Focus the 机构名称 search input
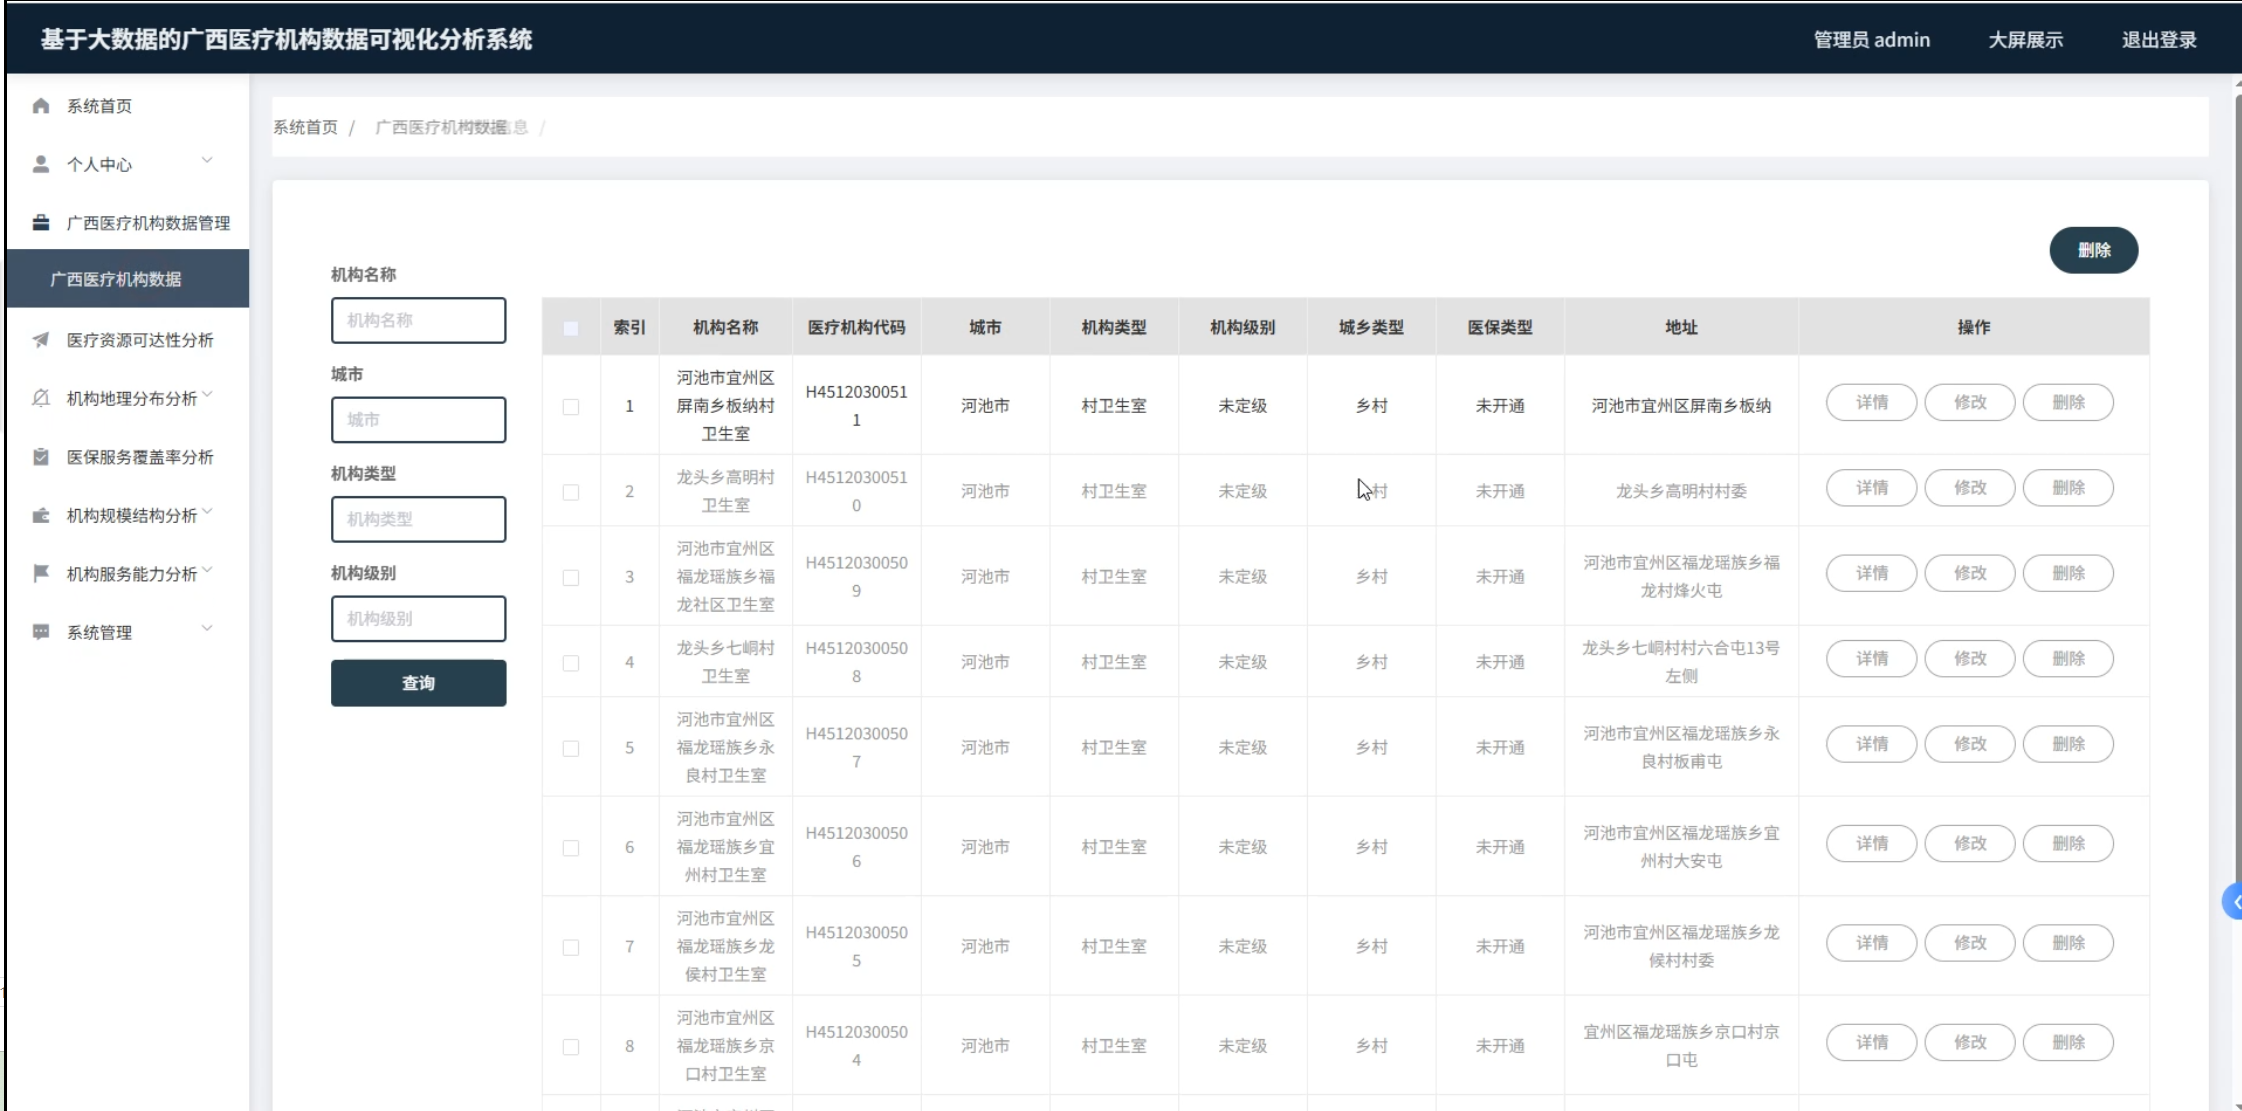 coord(418,320)
